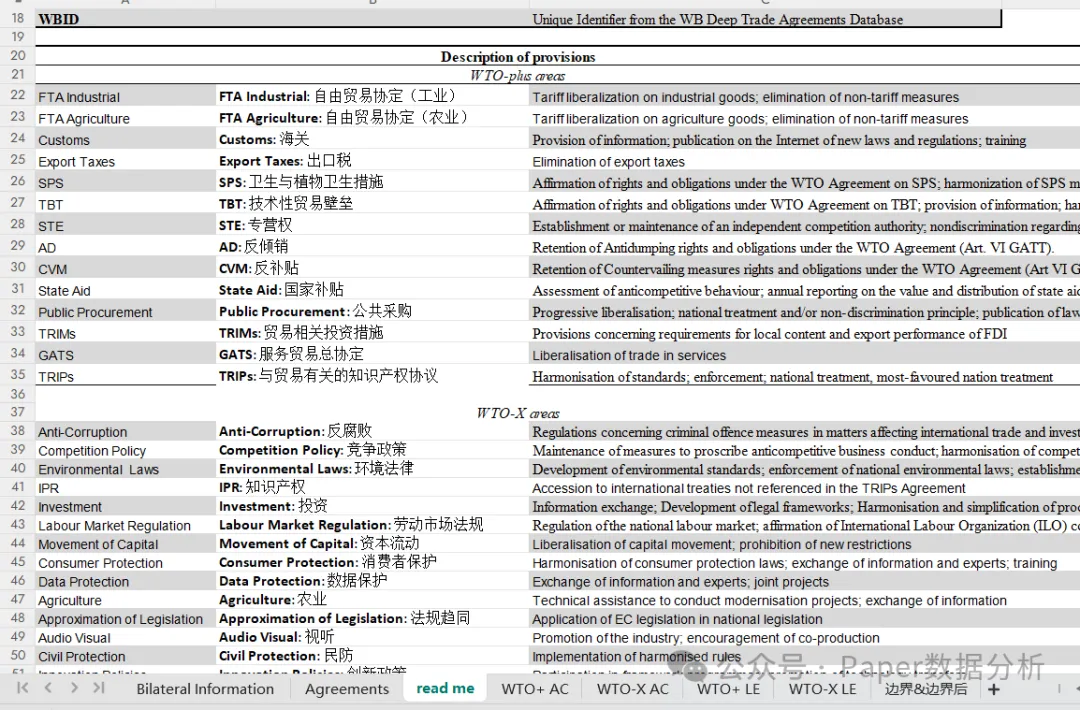Go to first sheet navigation arrow

coord(22,687)
